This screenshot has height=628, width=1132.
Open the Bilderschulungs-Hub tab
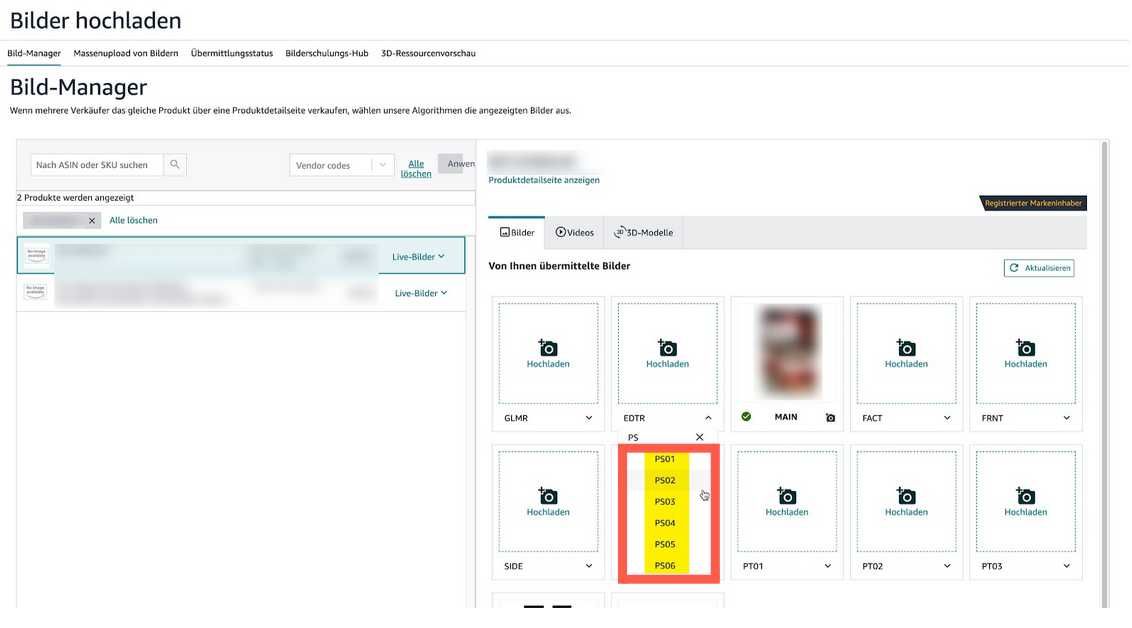[x=326, y=53]
